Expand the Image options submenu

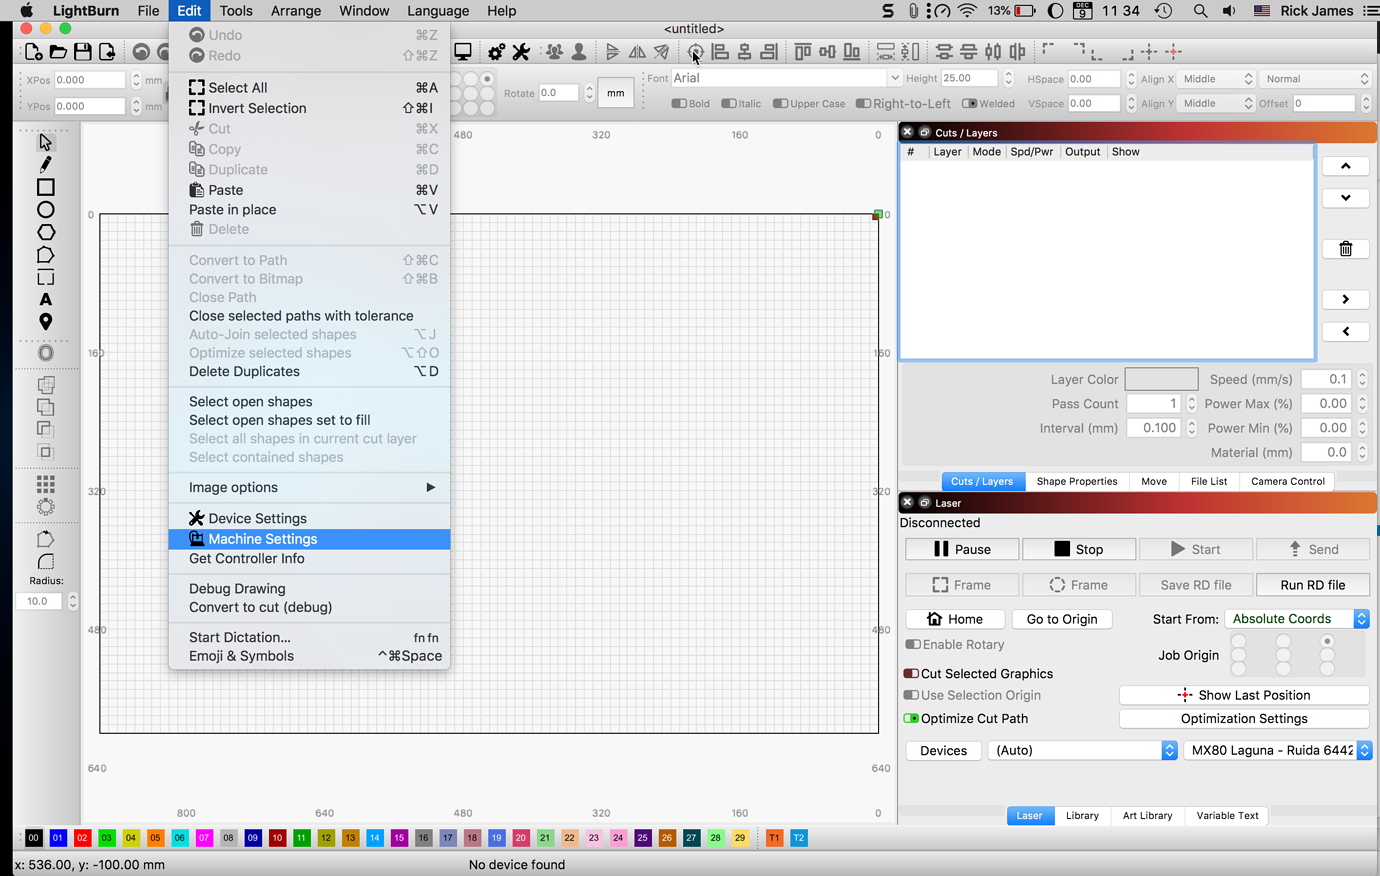310,488
